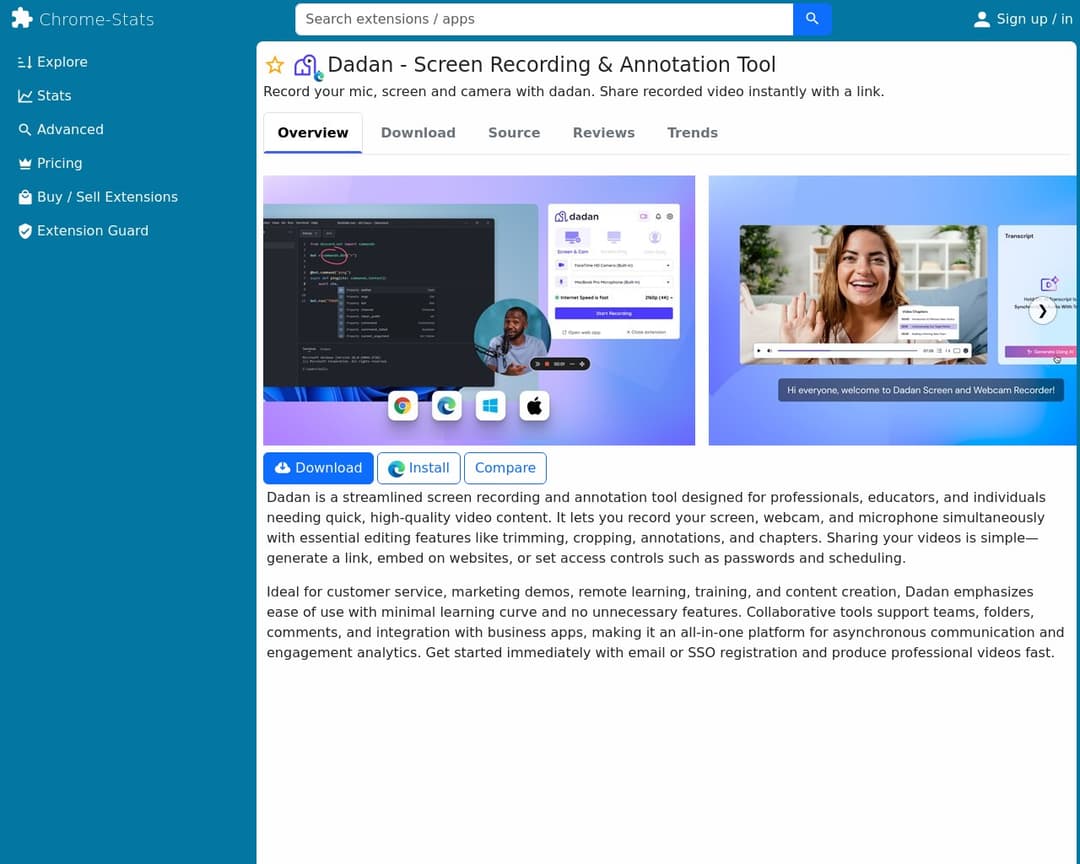Click the Chrome-Stats puzzle logo icon

21,19
